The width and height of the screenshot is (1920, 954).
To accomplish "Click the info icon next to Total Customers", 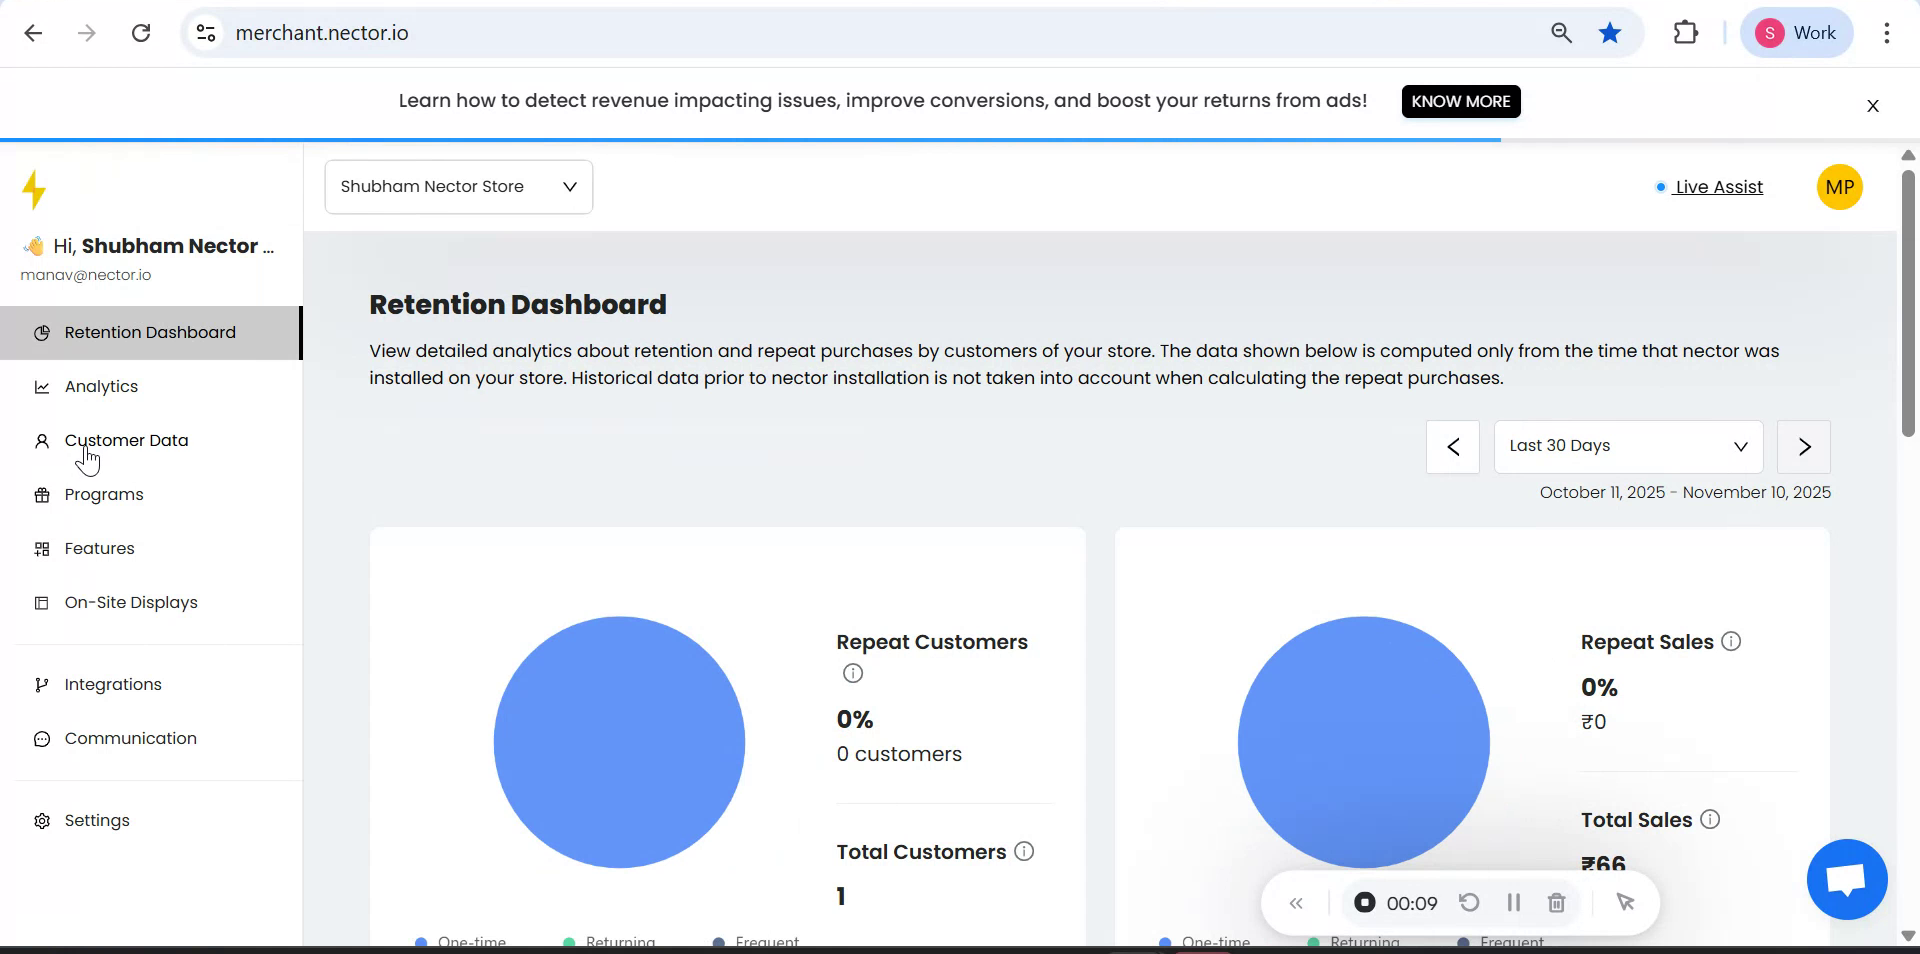I will (1024, 852).
